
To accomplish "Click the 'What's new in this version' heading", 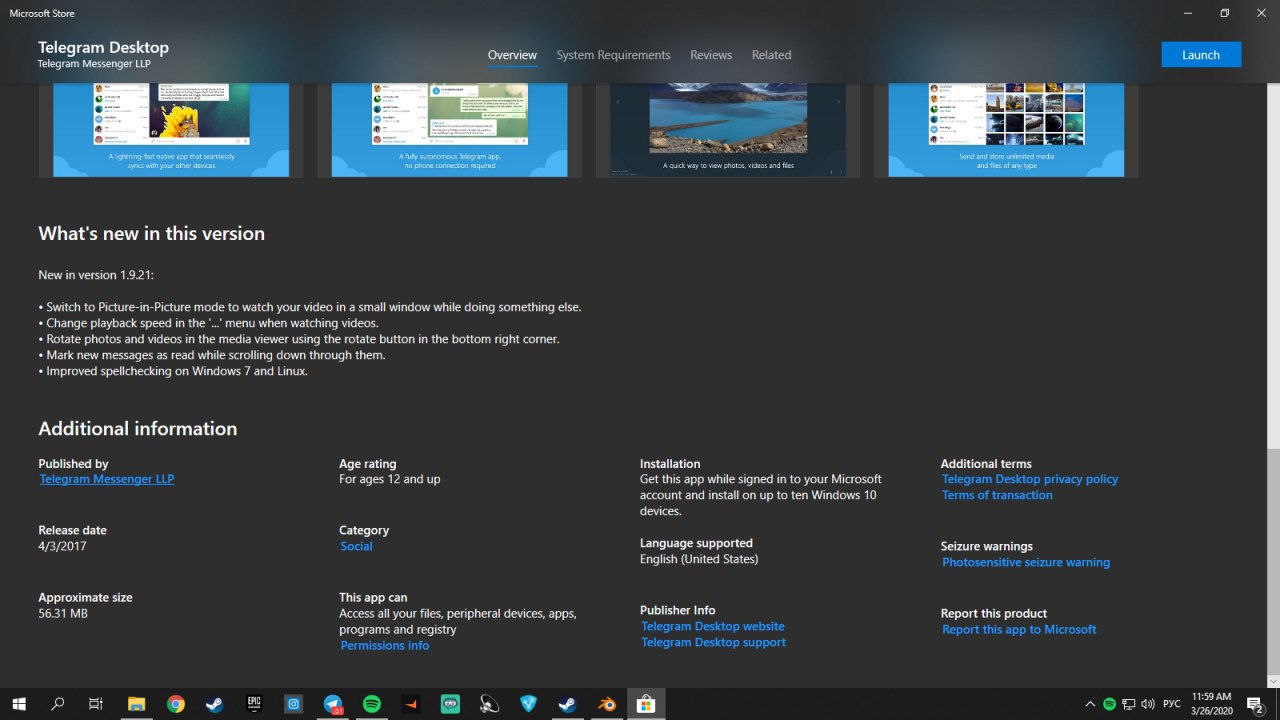I will pos(152,233).
